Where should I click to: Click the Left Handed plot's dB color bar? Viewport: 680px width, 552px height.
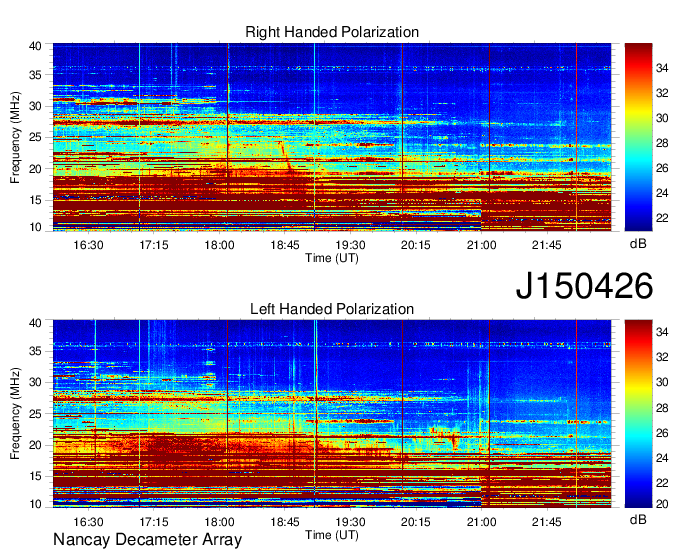click(x=638, y=414)
